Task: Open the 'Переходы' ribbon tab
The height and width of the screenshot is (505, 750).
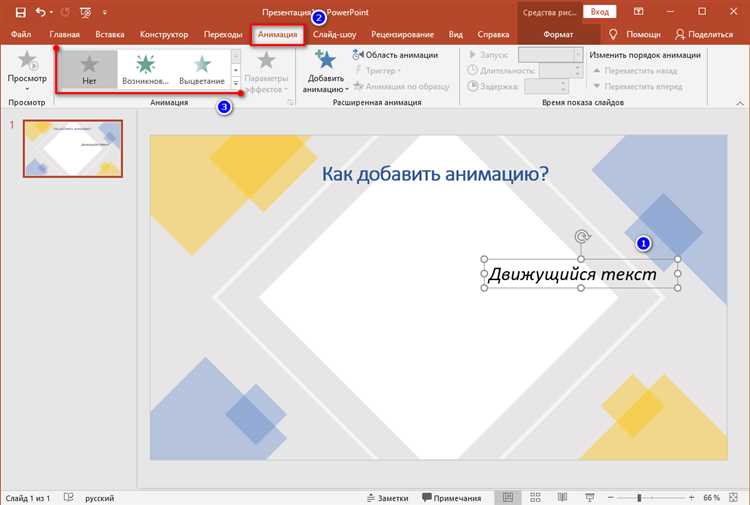Action: 222,34
